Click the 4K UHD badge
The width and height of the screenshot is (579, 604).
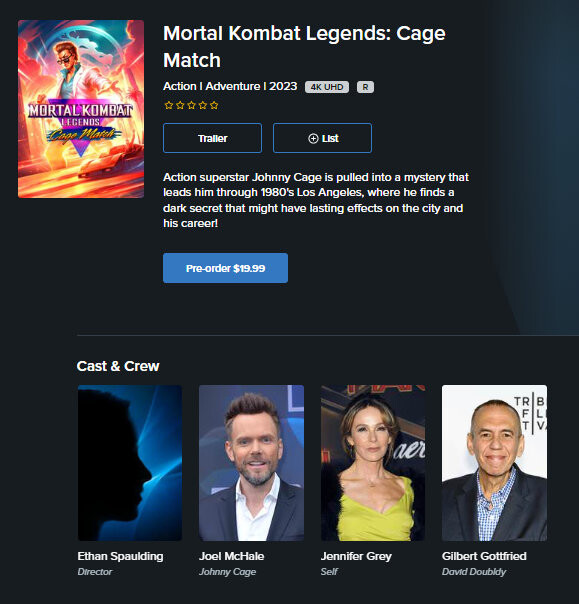(x=327, y=87)
